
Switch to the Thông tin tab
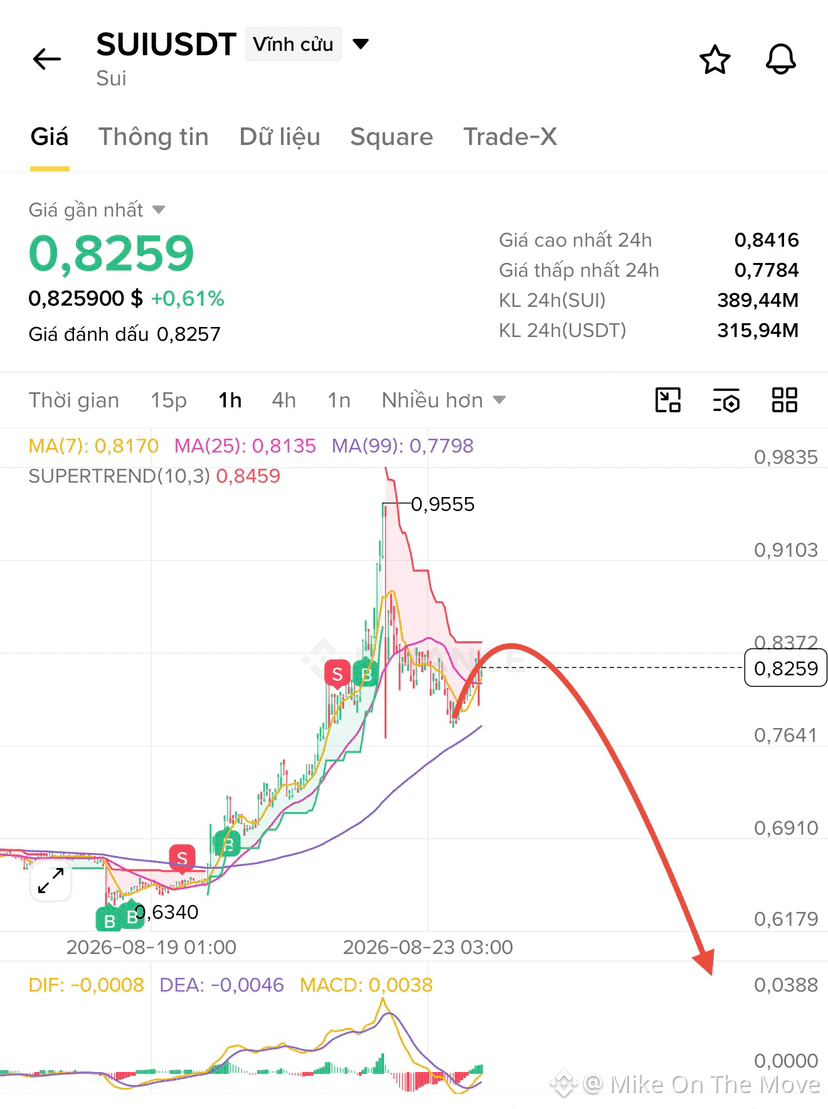pyautogui.click(x=153, y=137)
